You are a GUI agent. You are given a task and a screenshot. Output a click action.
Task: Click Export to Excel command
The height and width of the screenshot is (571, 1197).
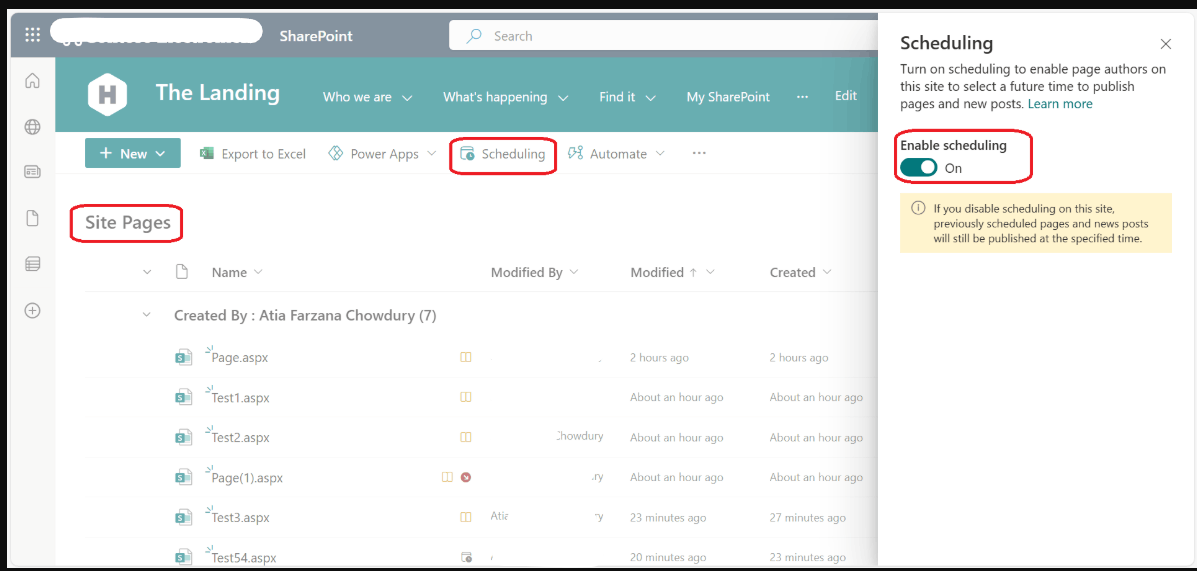point(253,153)
